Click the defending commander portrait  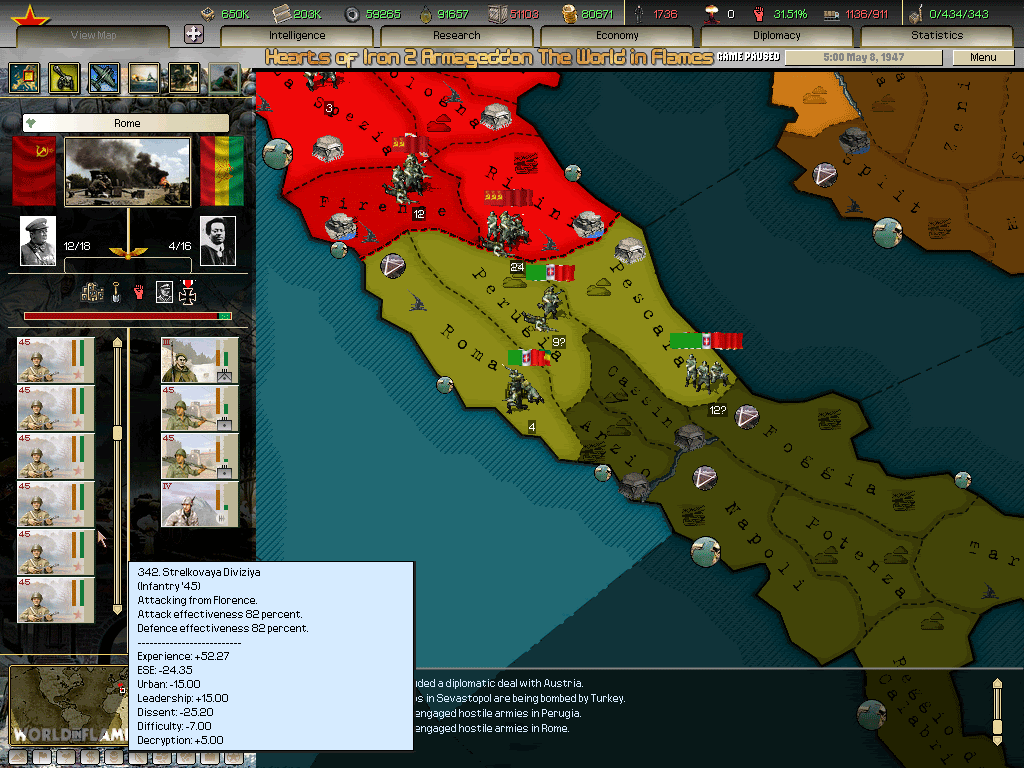[x=218, y=240]
